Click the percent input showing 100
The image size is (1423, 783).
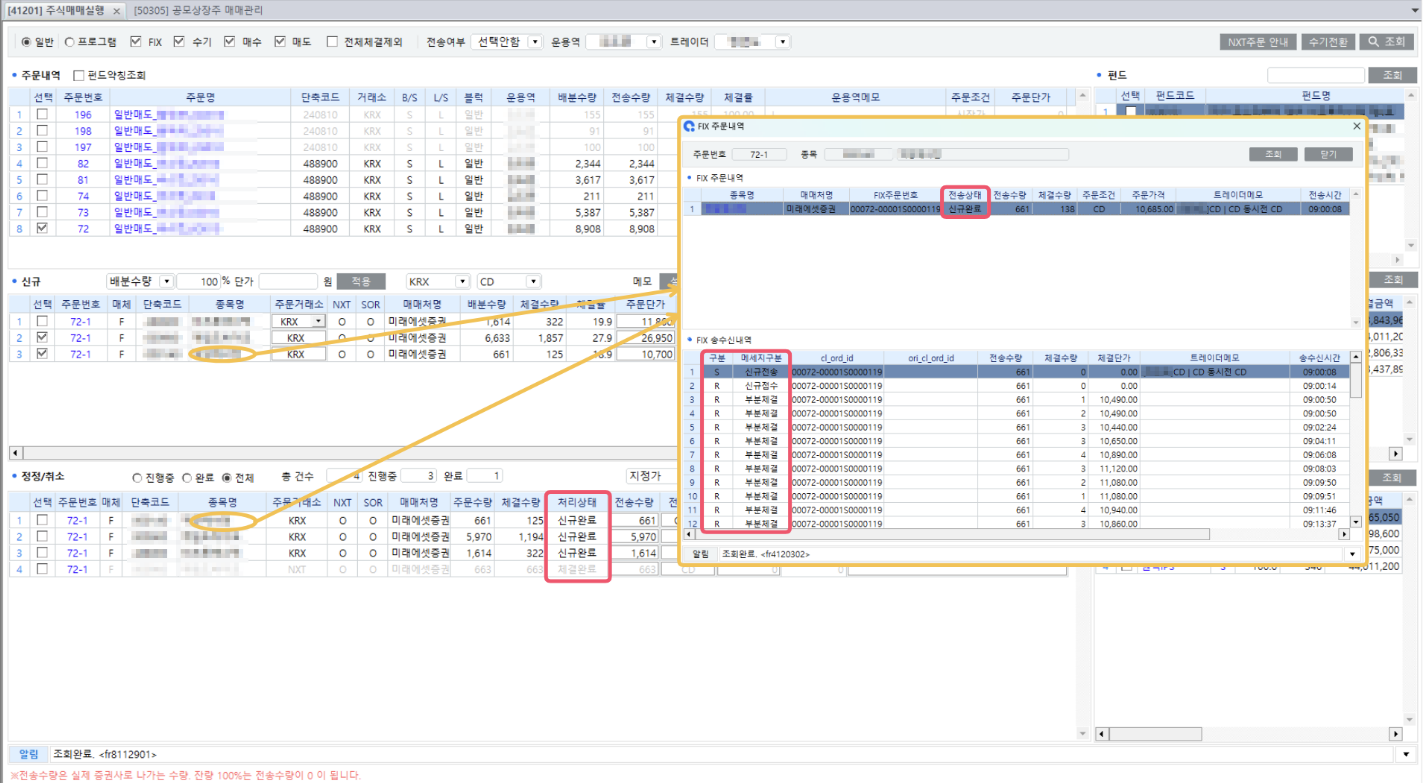[200, 282]
